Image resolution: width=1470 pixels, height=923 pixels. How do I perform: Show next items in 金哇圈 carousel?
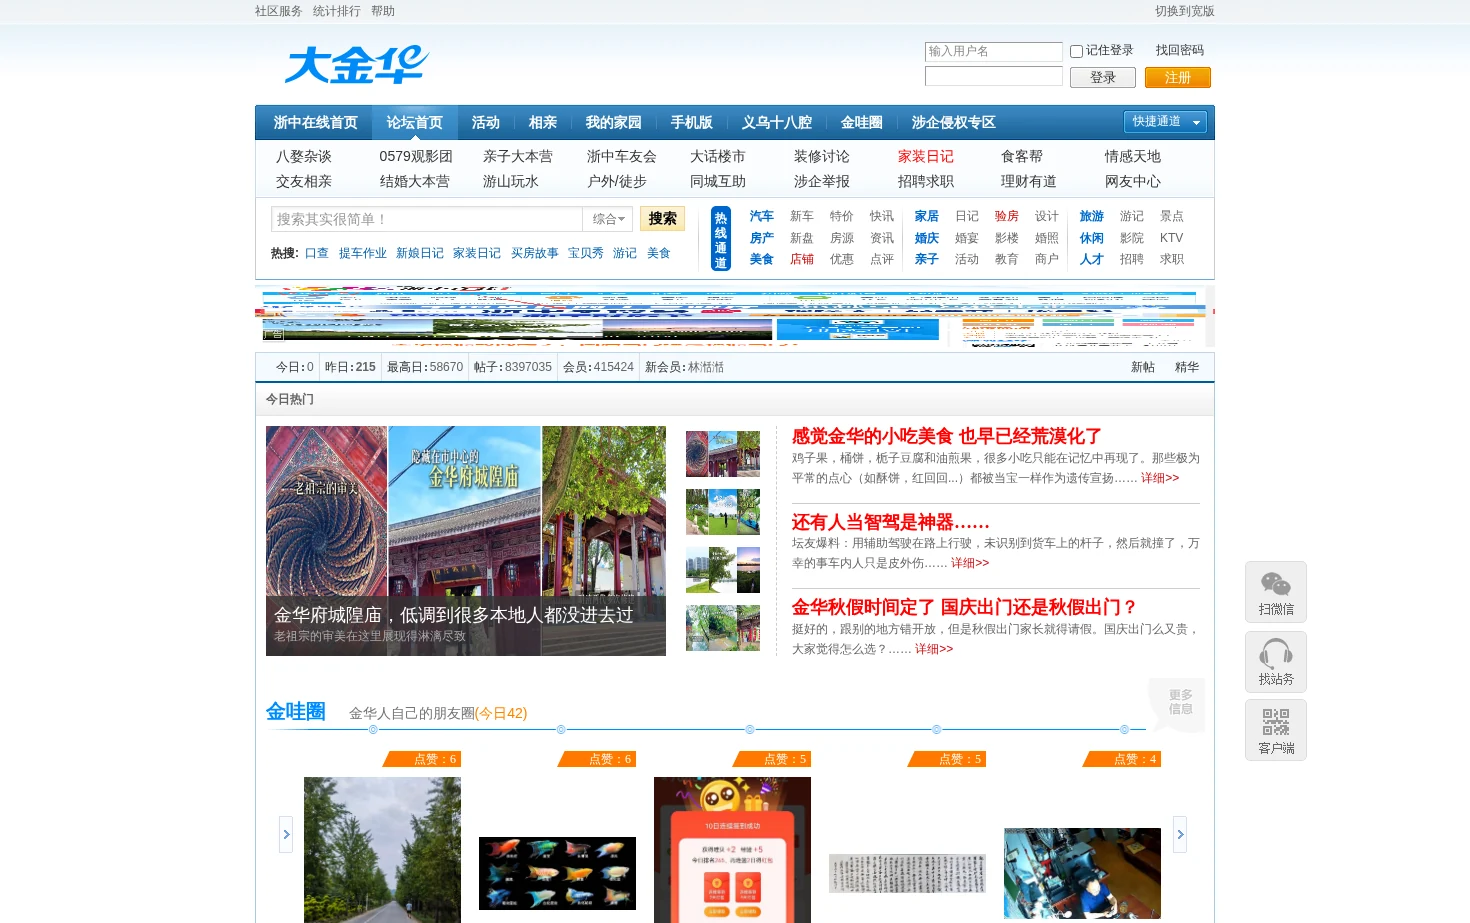coord(1180,834)
